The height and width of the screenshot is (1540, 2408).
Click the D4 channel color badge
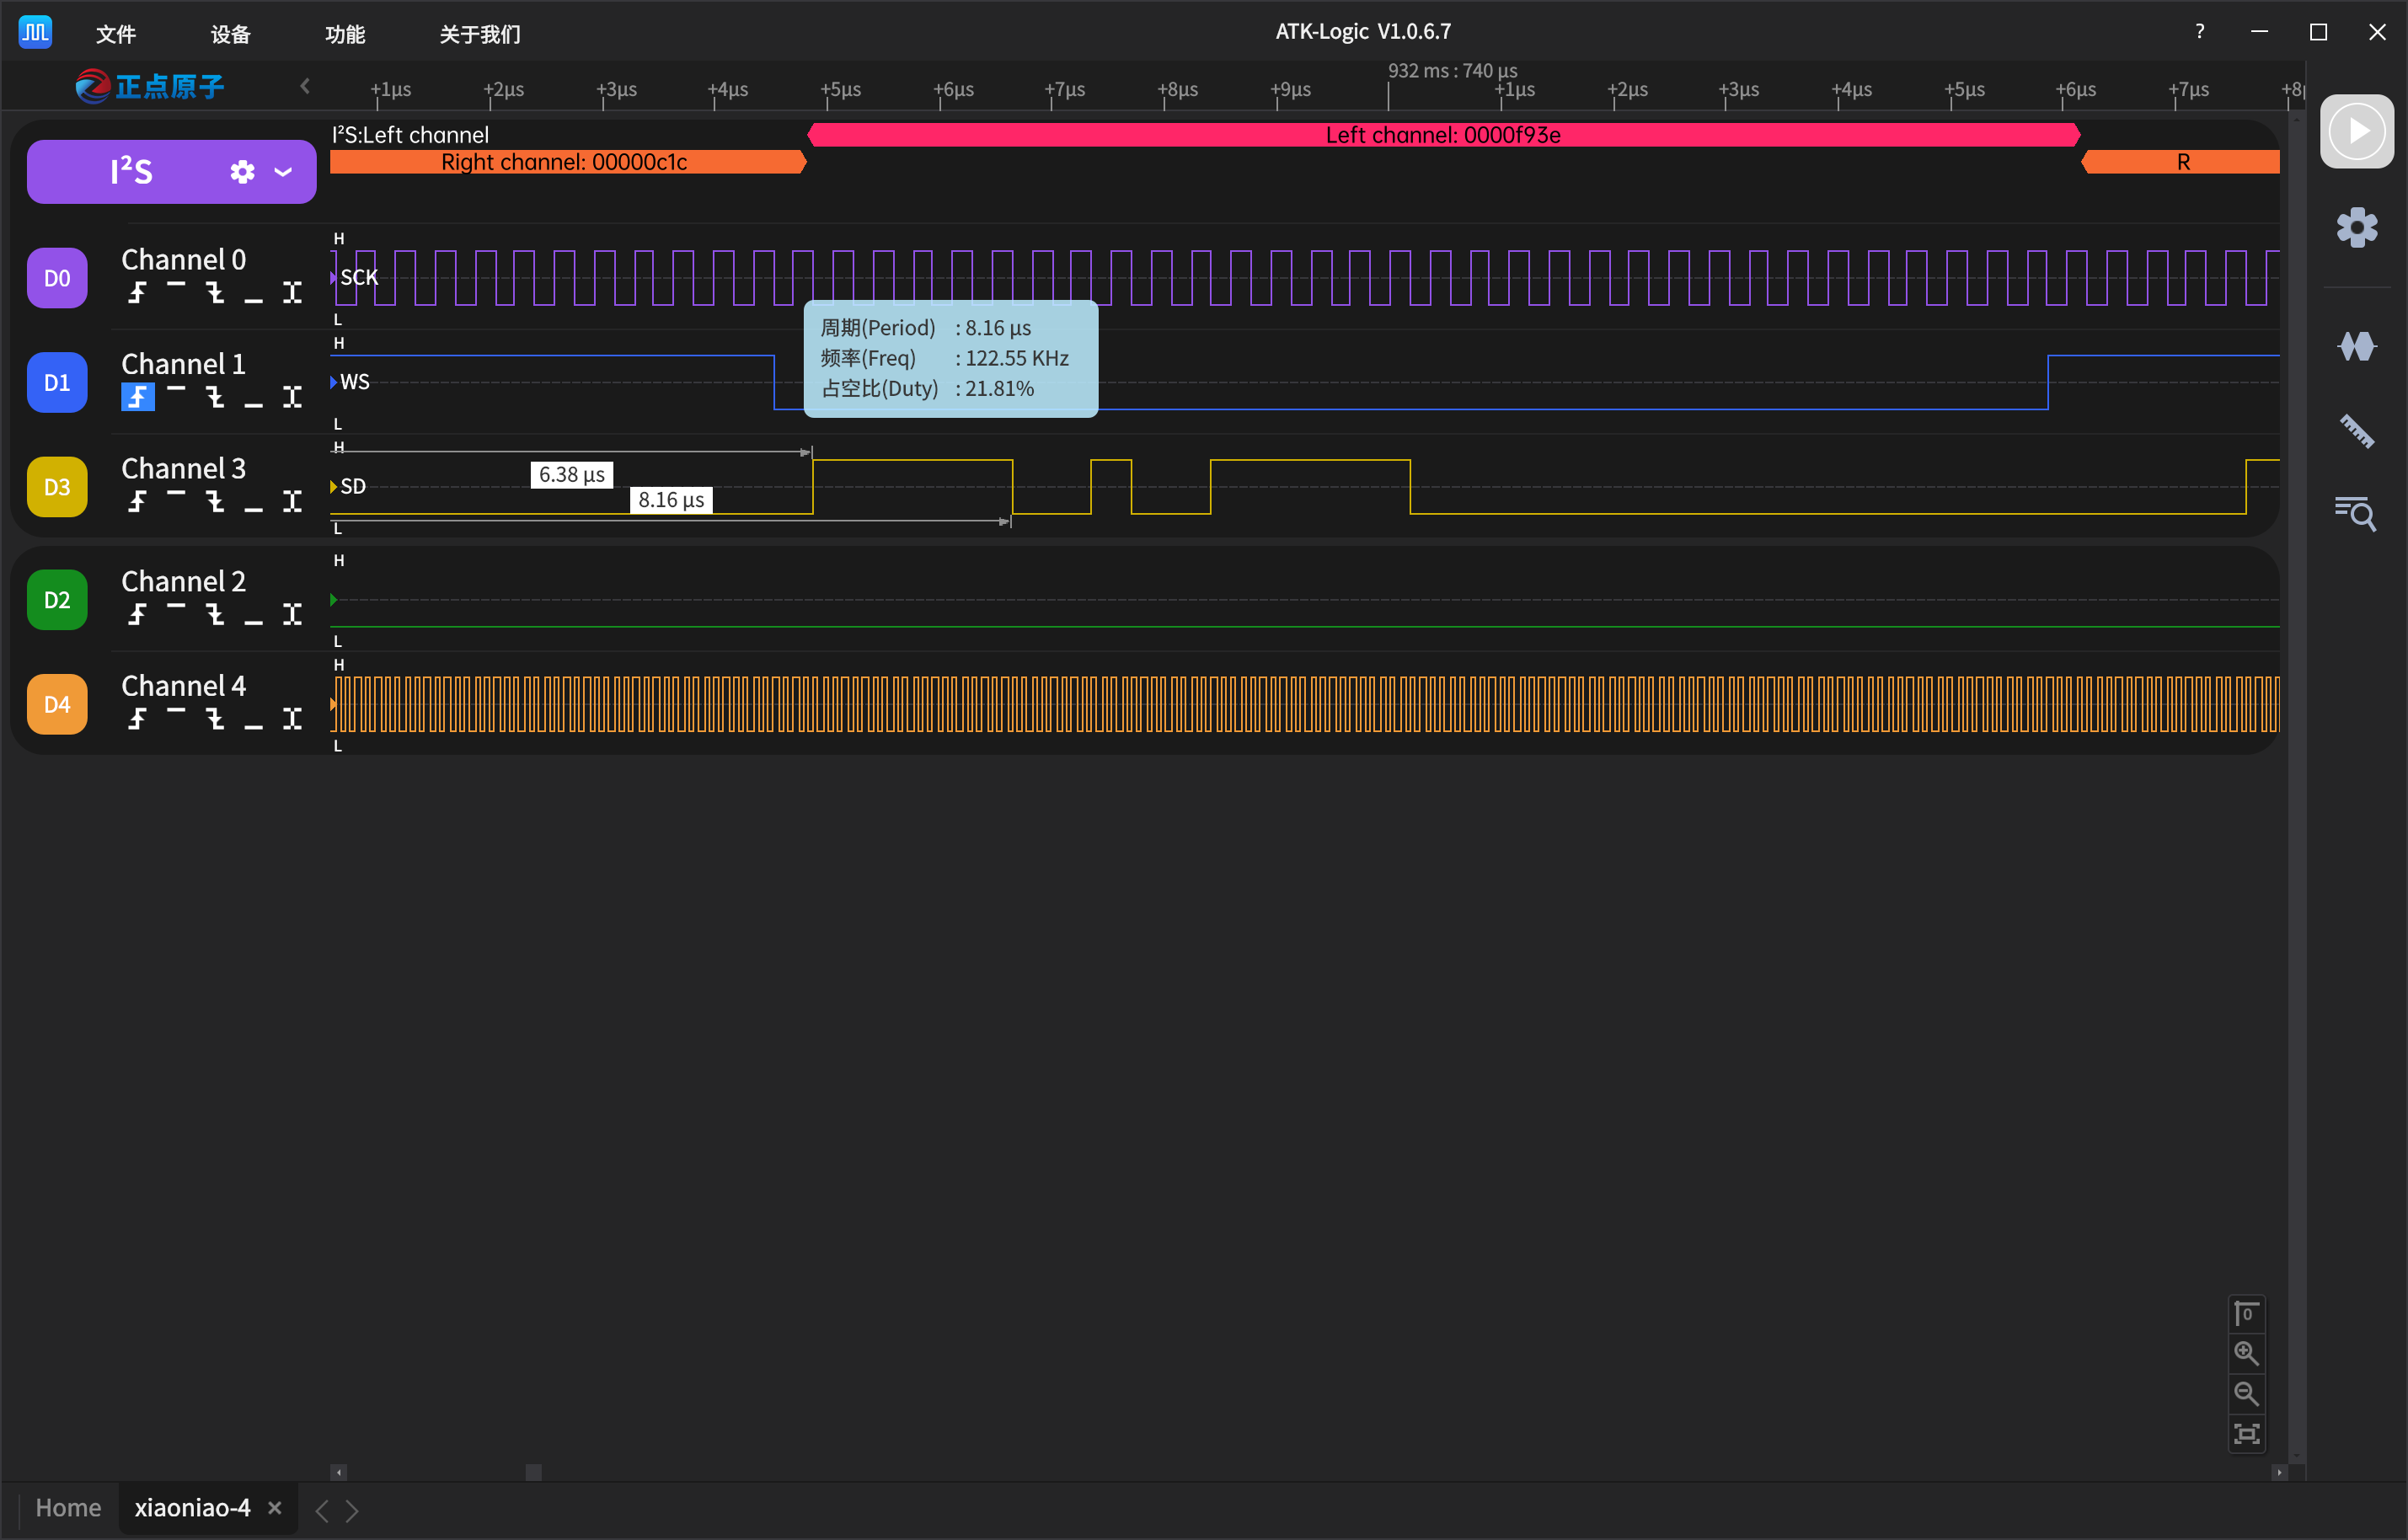tap(57, 704)
